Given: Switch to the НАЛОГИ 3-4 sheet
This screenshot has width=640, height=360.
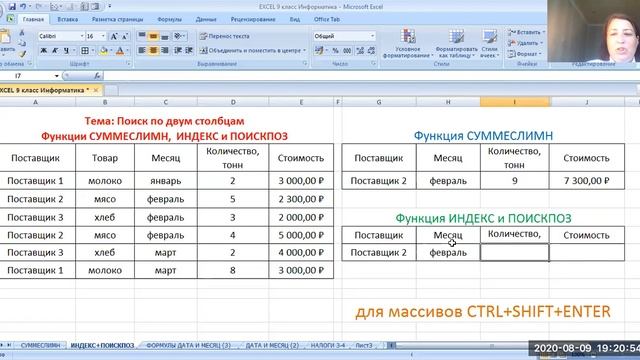Looking at the screenshot, I should 327,345.
